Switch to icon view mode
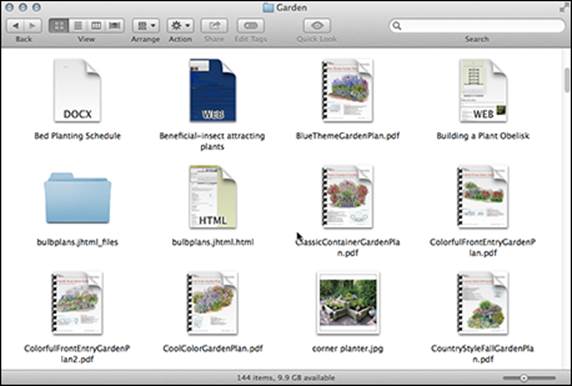This screenshot has width=572, height=386. [x=59, y=26]
